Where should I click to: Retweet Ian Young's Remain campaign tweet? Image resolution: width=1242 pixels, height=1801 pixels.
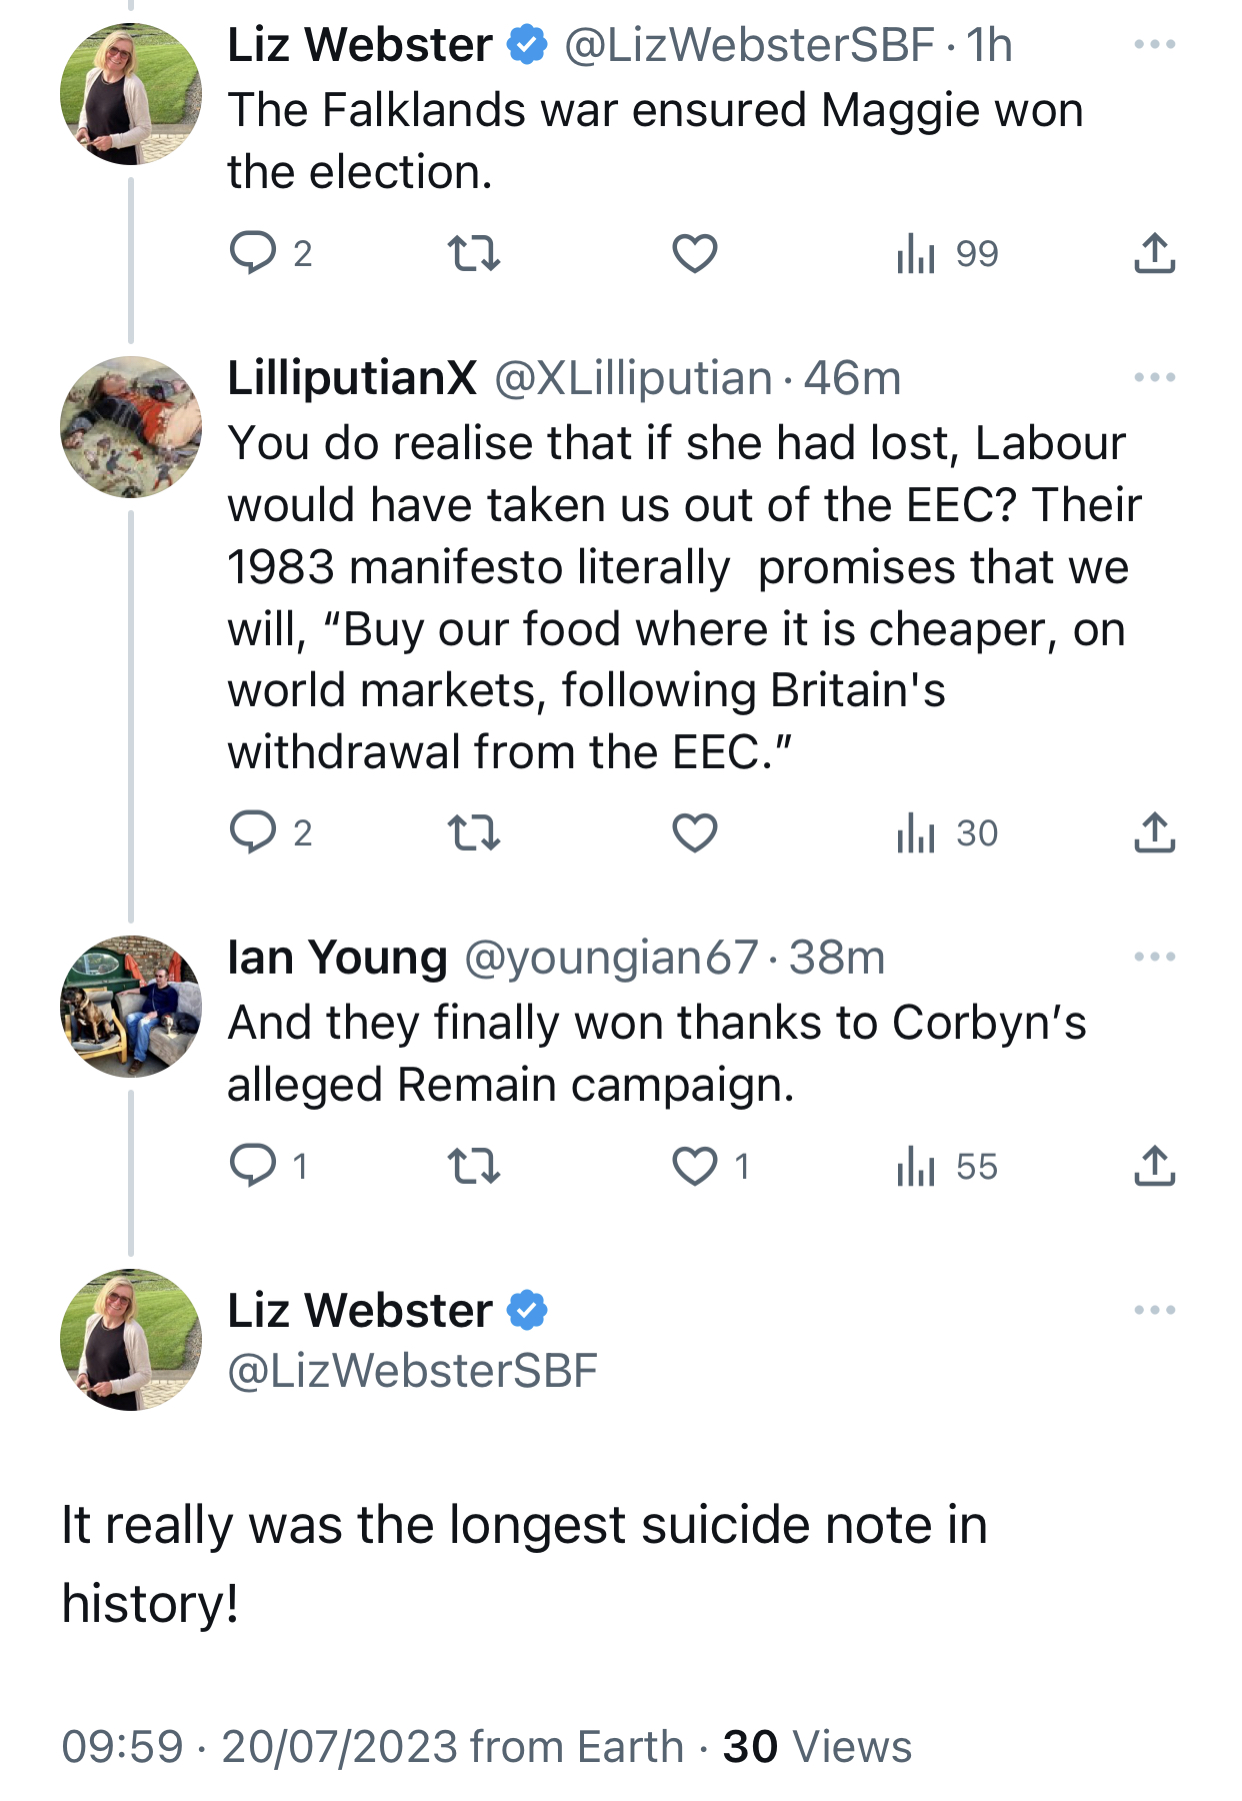click(x=473, y=1166)
